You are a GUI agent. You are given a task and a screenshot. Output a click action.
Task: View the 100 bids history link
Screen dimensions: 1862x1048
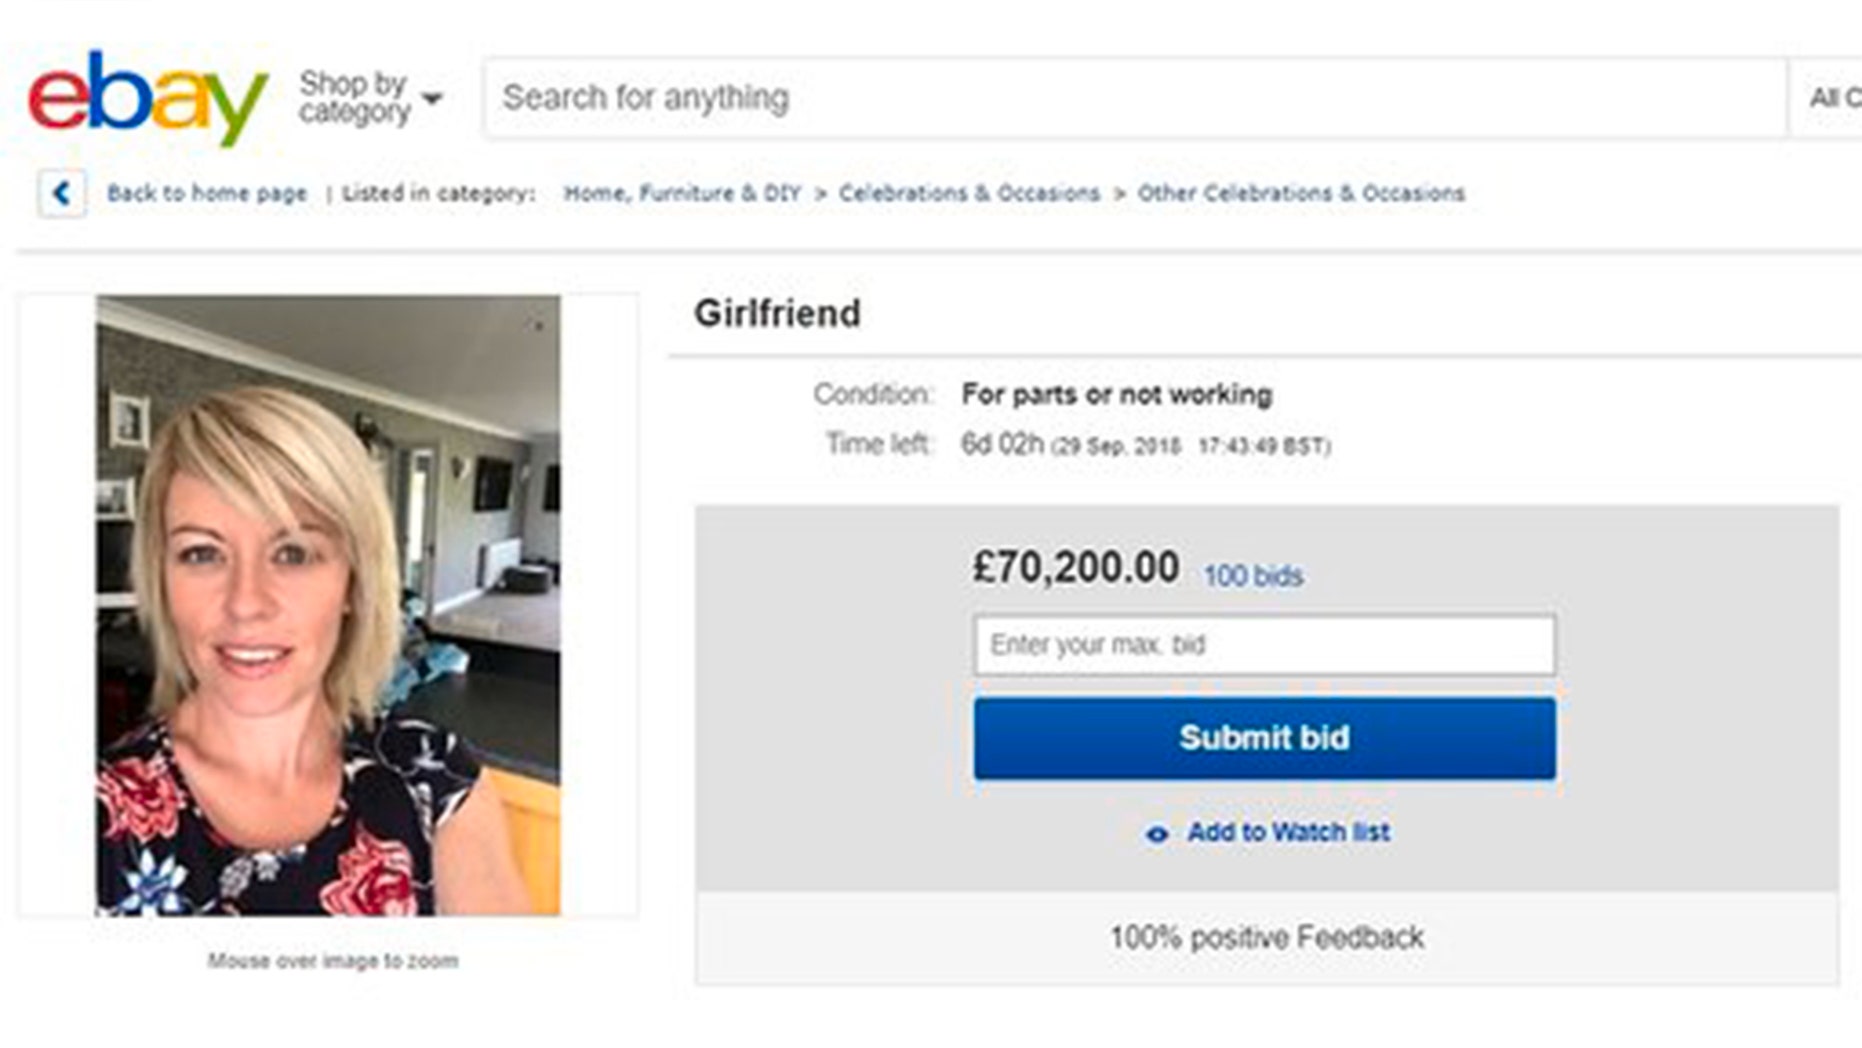click(1253, 576)
